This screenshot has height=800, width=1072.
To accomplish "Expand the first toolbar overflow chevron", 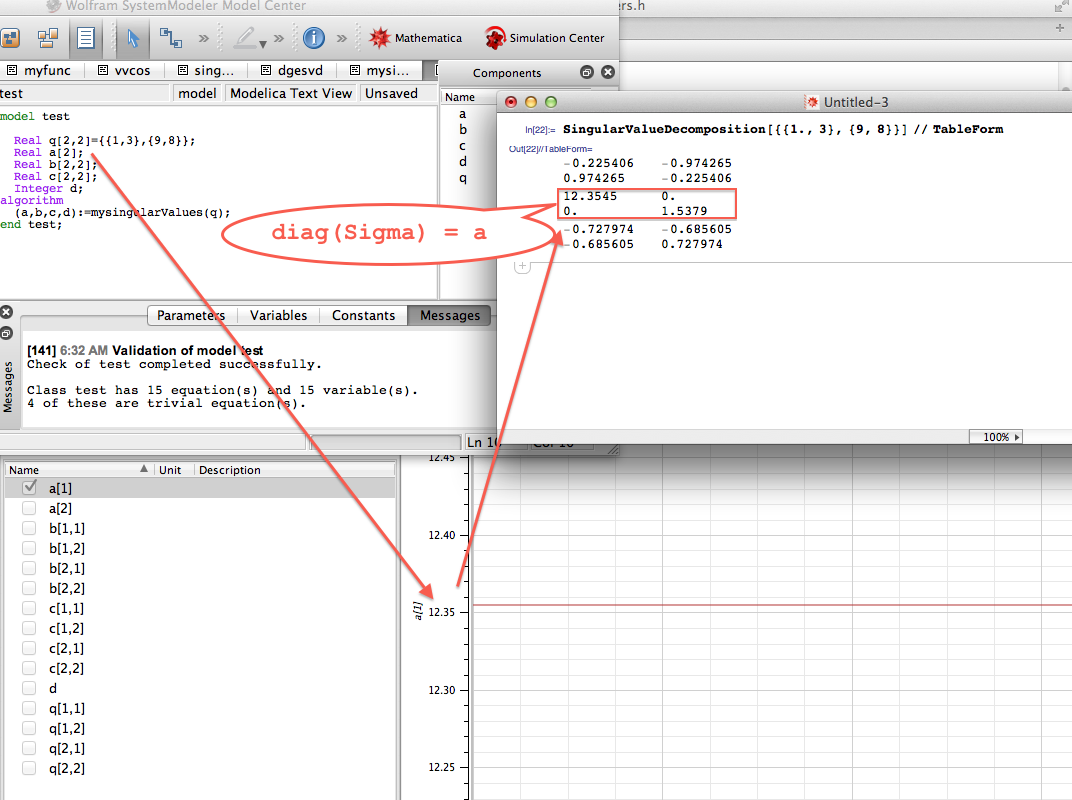I will [204, 38].
